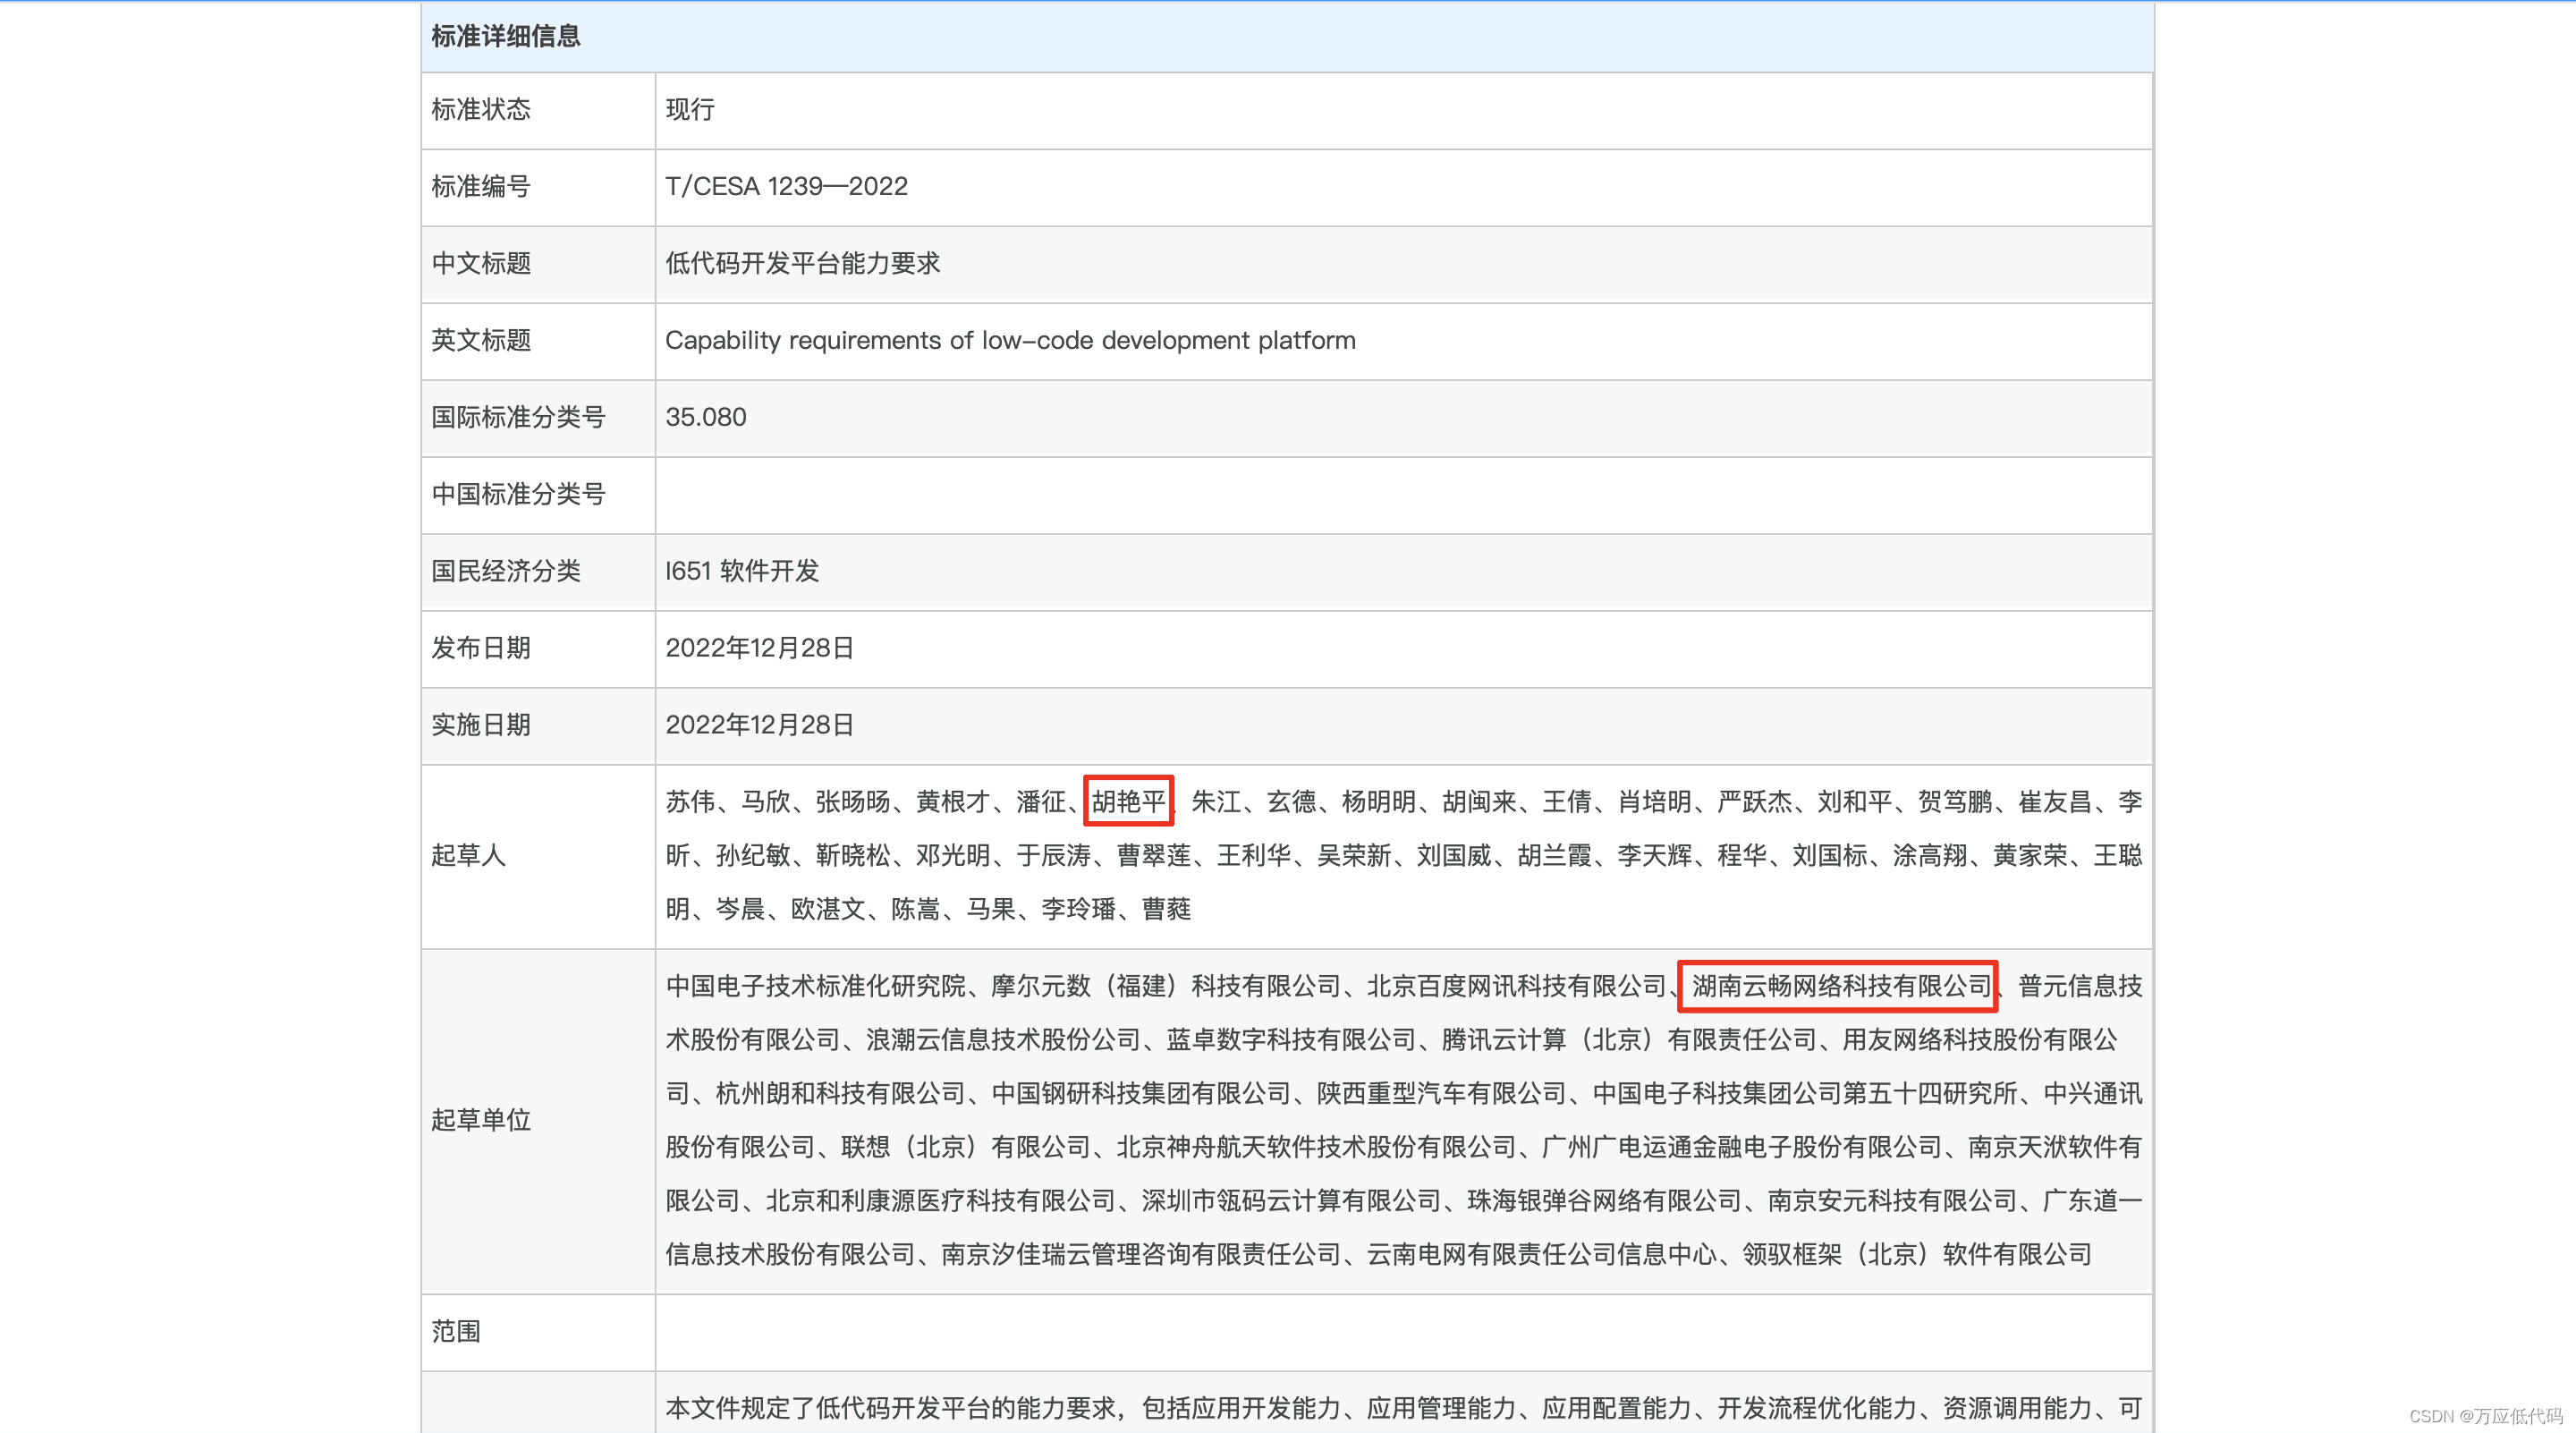This screenshot has width=2576, height=1433.
Task: Click the 实施日期 row label
Action: 480,725
